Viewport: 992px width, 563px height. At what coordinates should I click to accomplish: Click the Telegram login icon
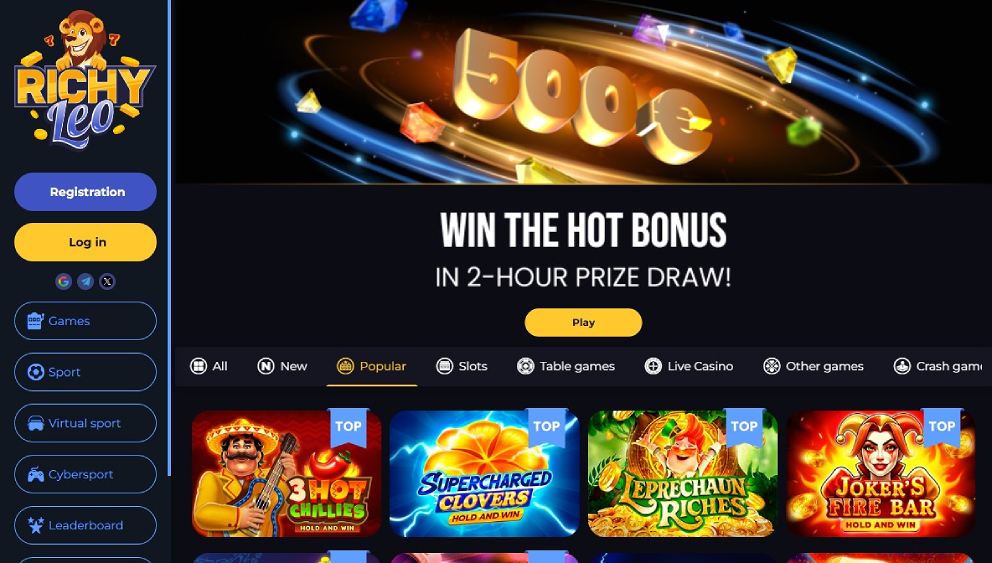coord(85,282)
